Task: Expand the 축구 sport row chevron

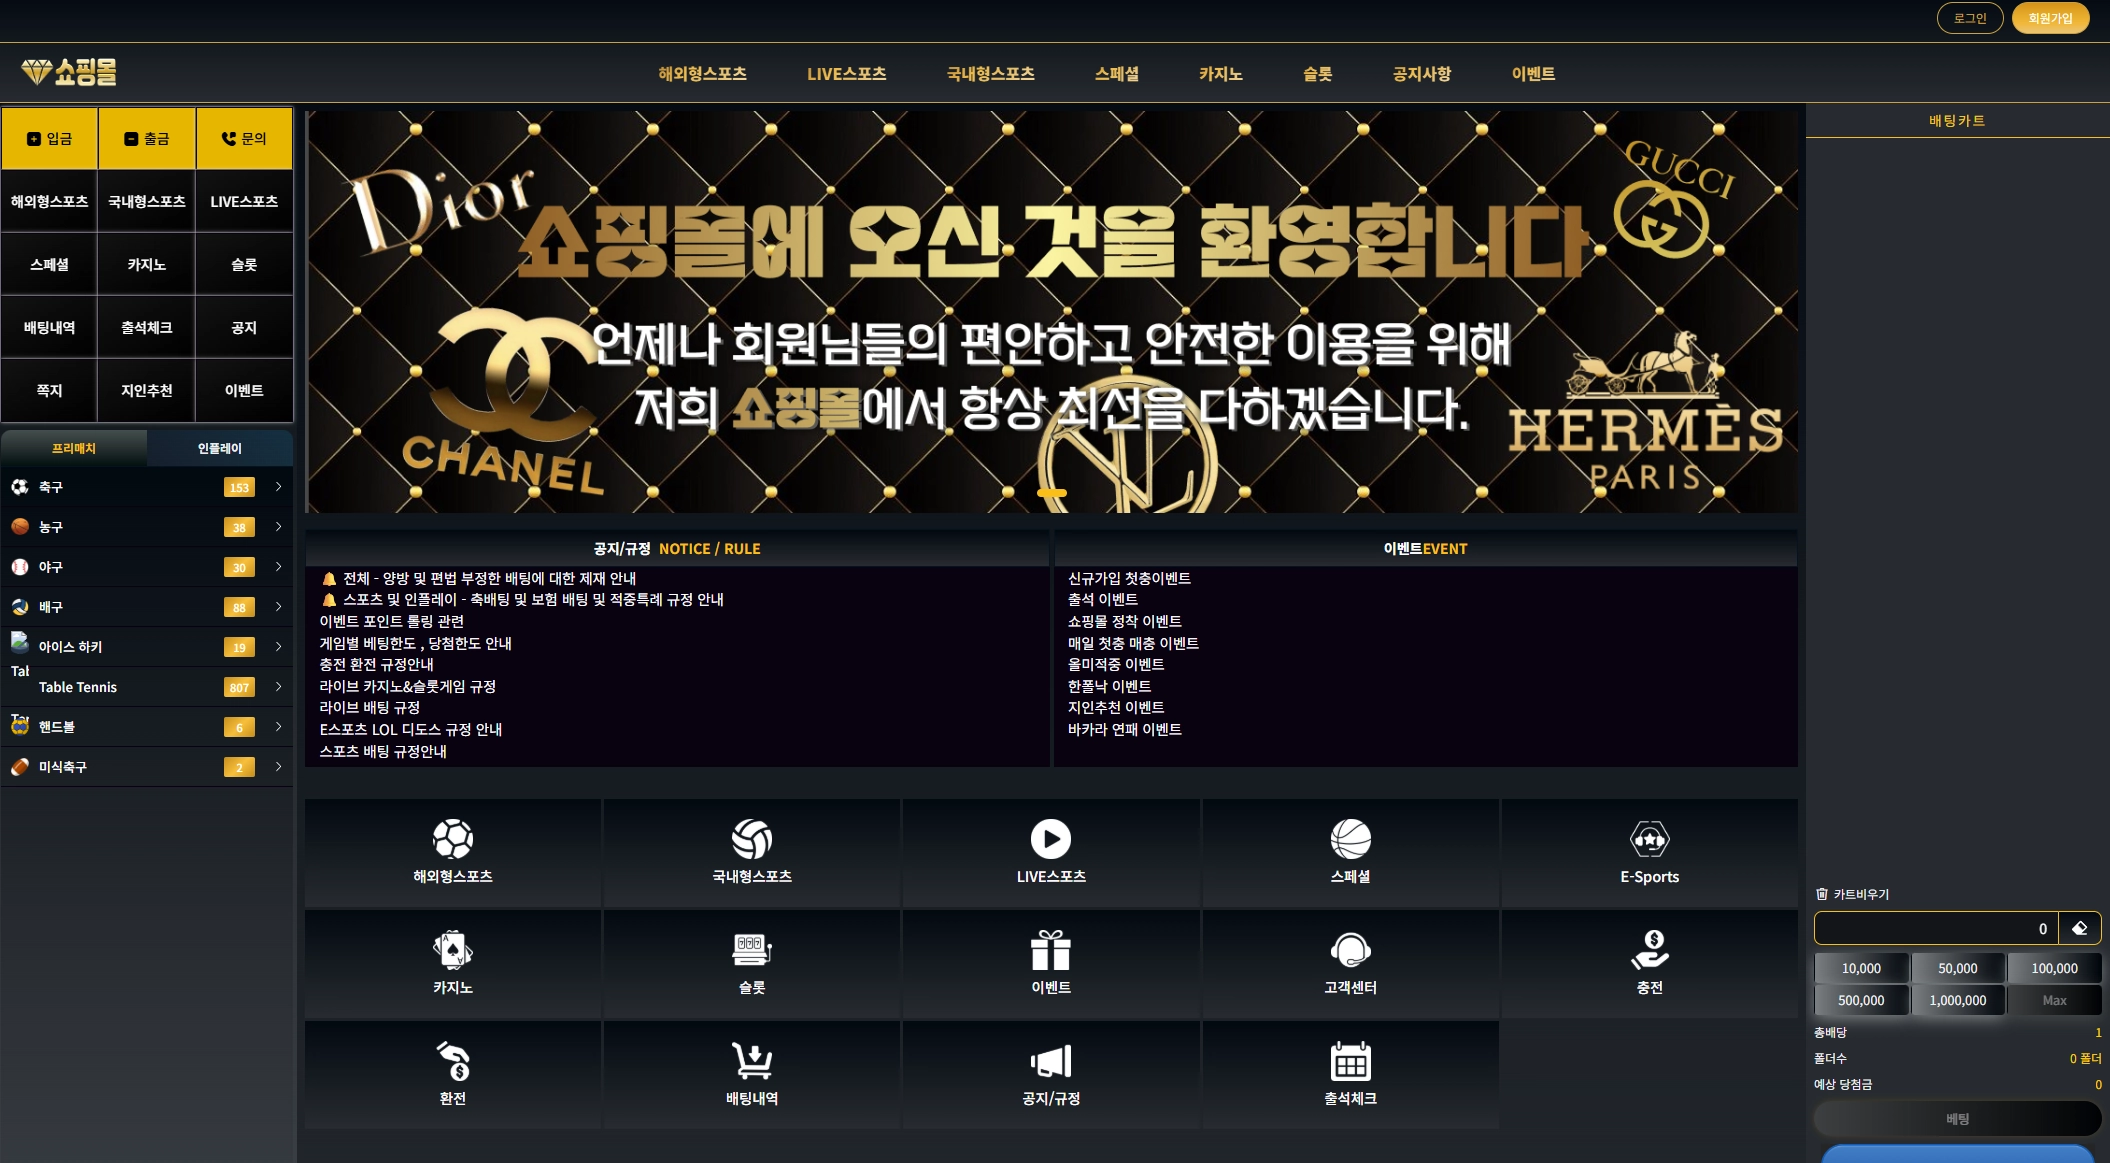Action: coord(278,487)
